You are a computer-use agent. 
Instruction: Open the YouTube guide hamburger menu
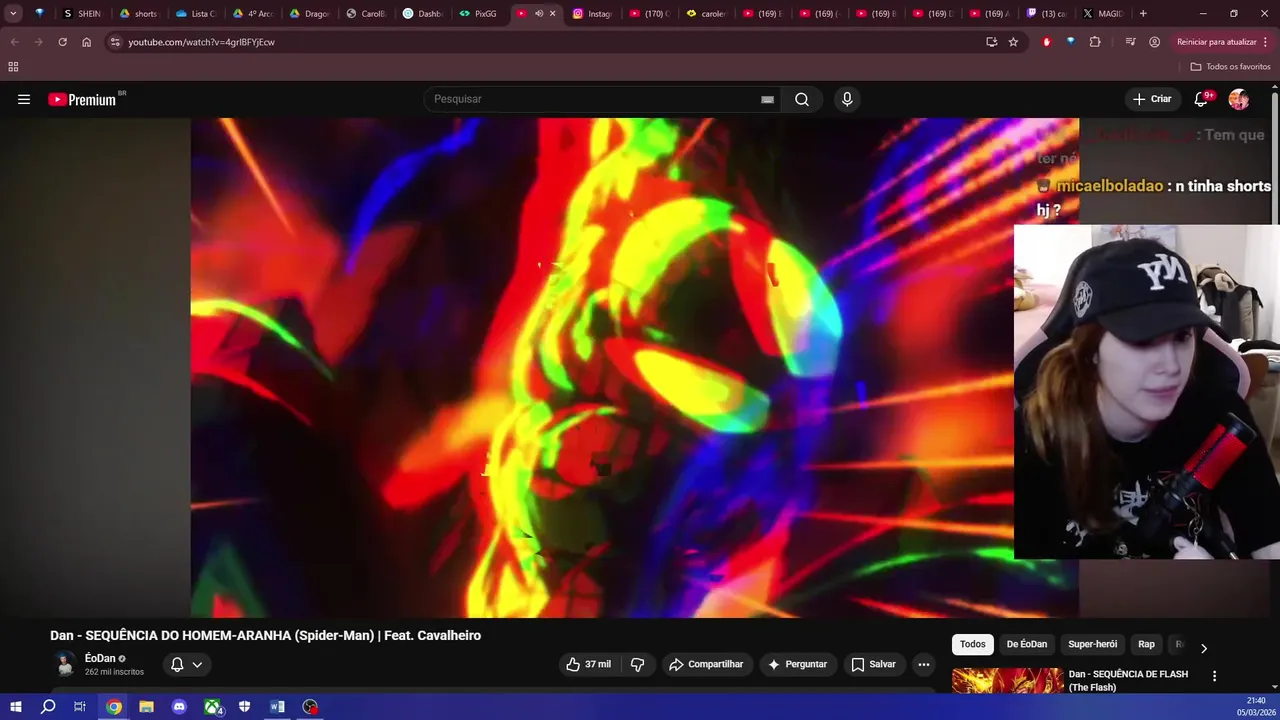point(24,99)
